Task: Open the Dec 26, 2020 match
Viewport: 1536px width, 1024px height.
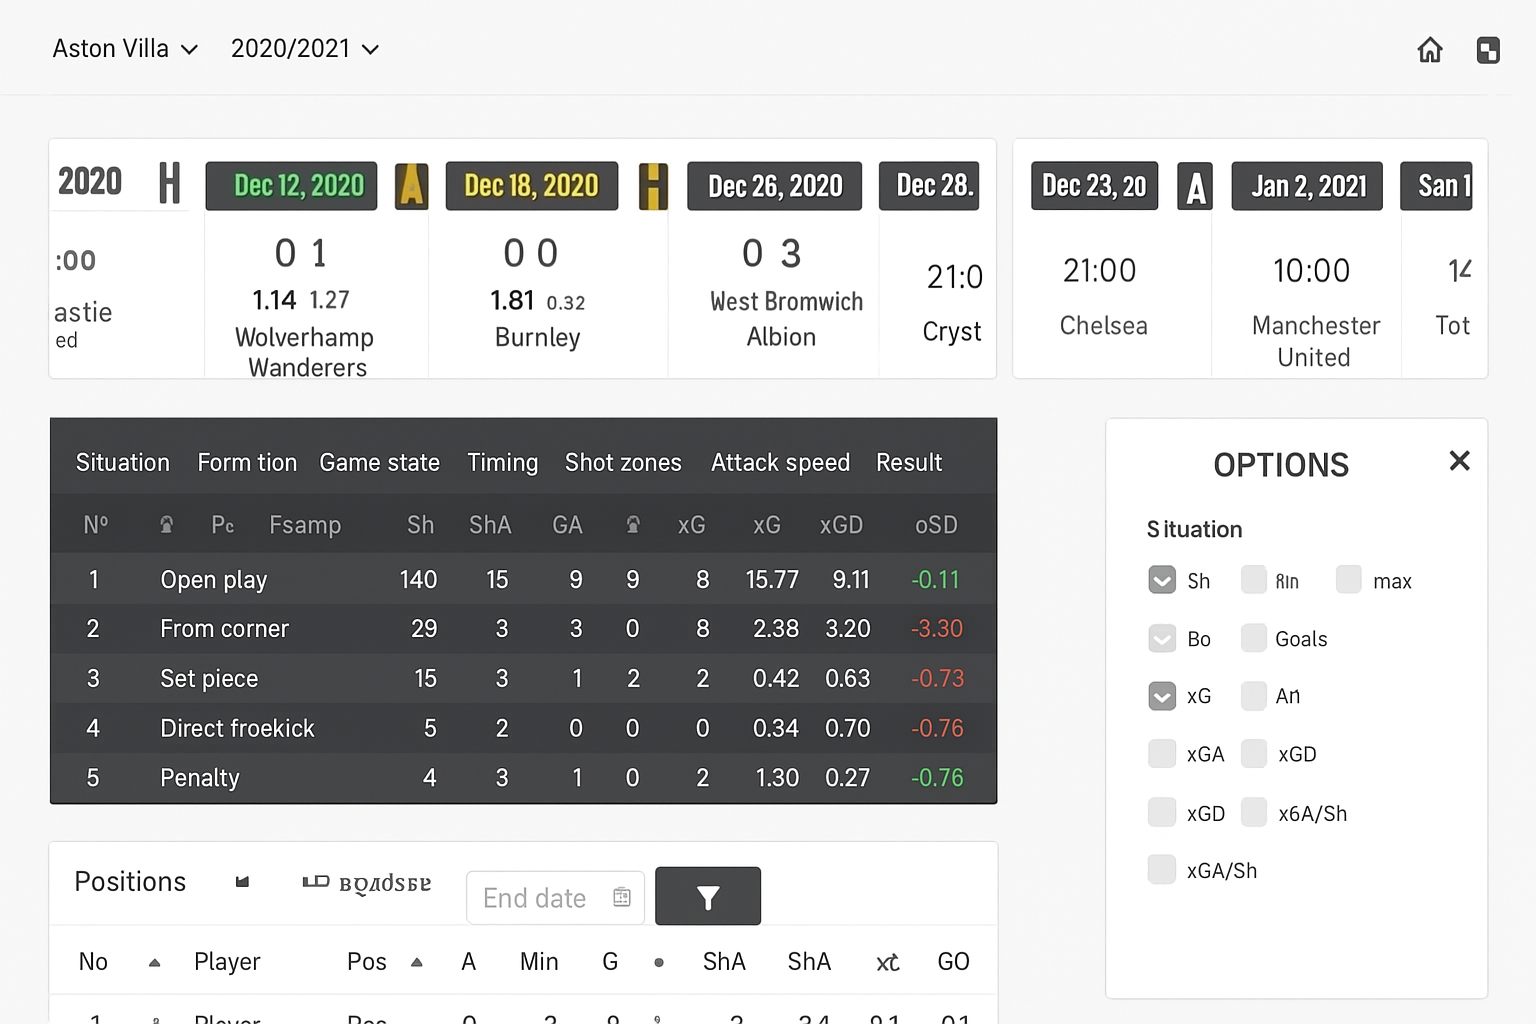Action: click(x=774, y=186)
